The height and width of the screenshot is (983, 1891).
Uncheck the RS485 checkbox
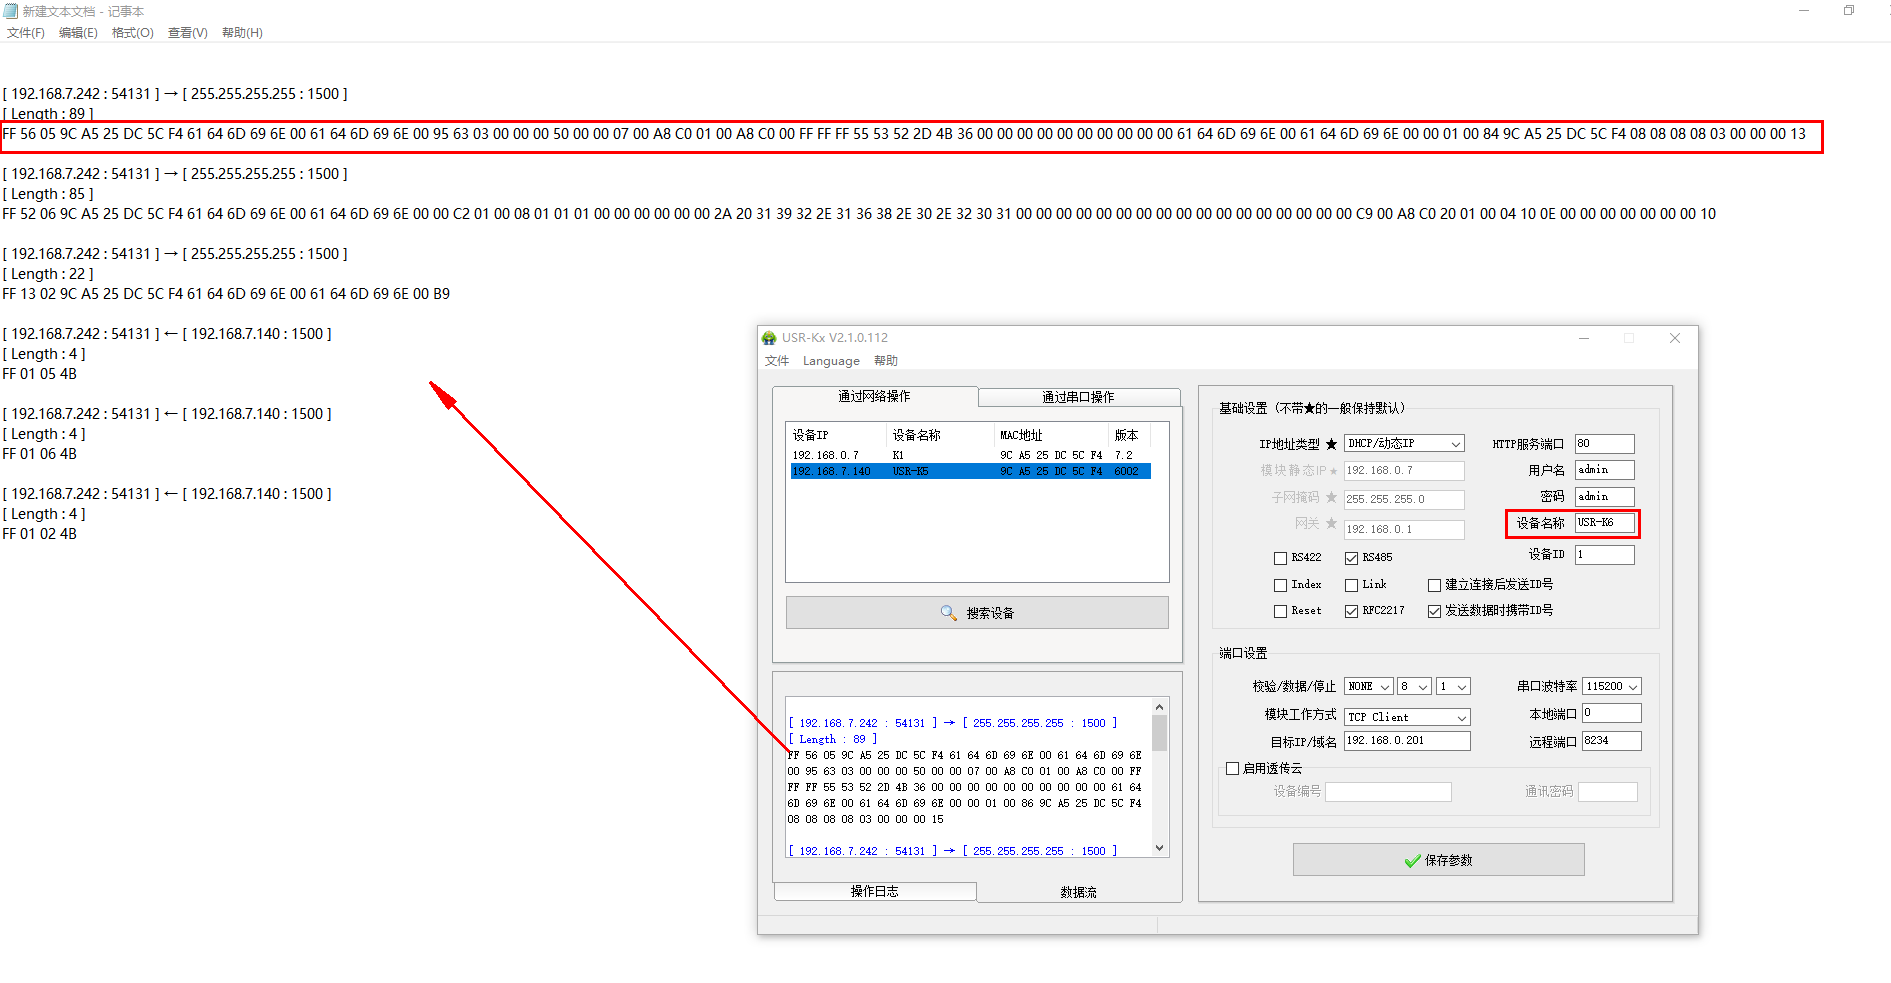(x=1351, y=558)
